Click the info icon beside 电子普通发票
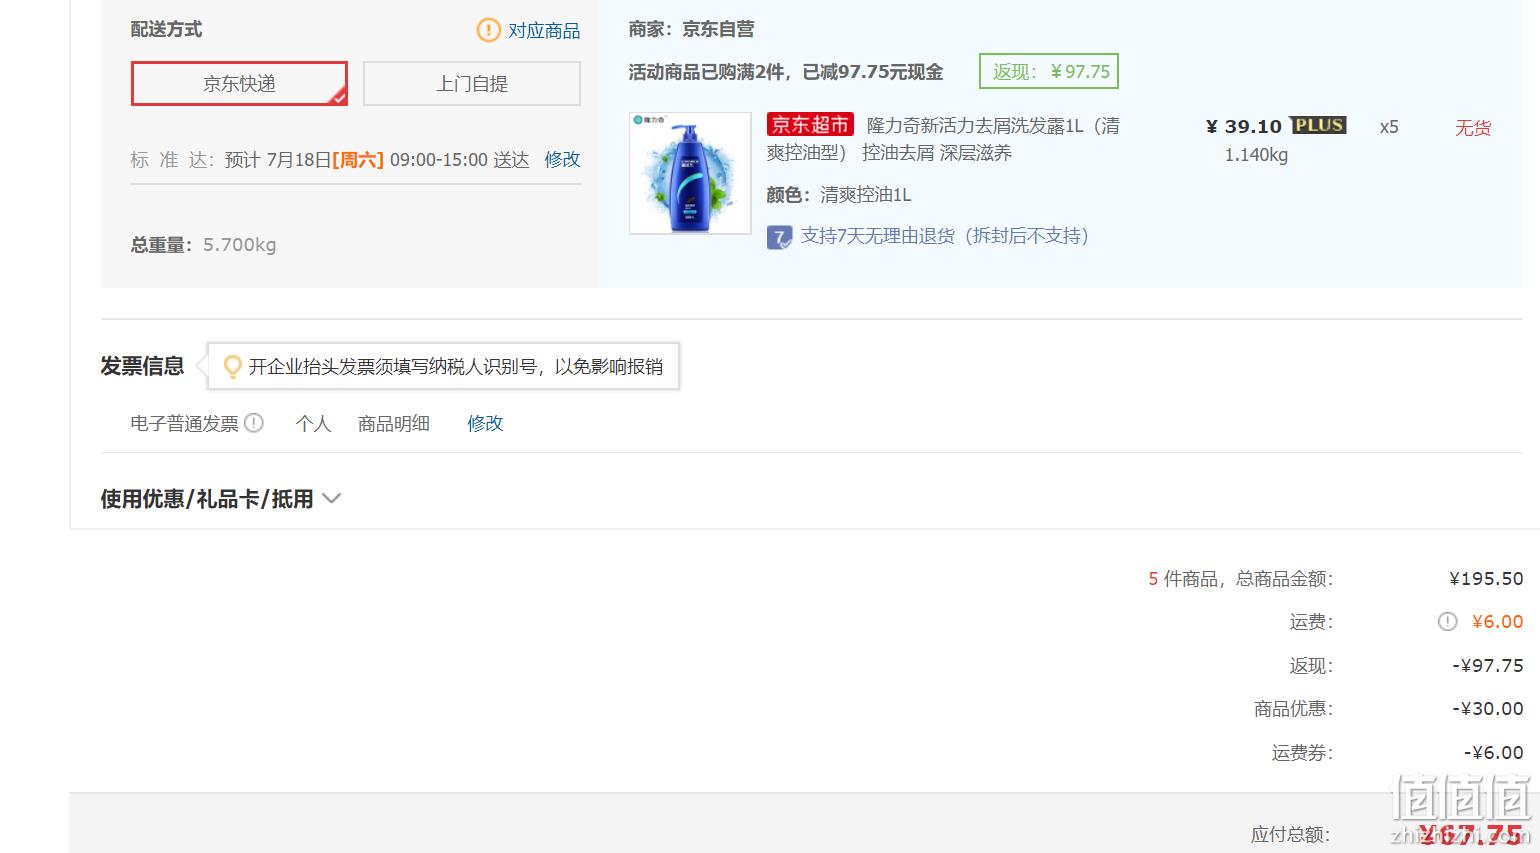The image size is (1540, 853). click(254, 423)
